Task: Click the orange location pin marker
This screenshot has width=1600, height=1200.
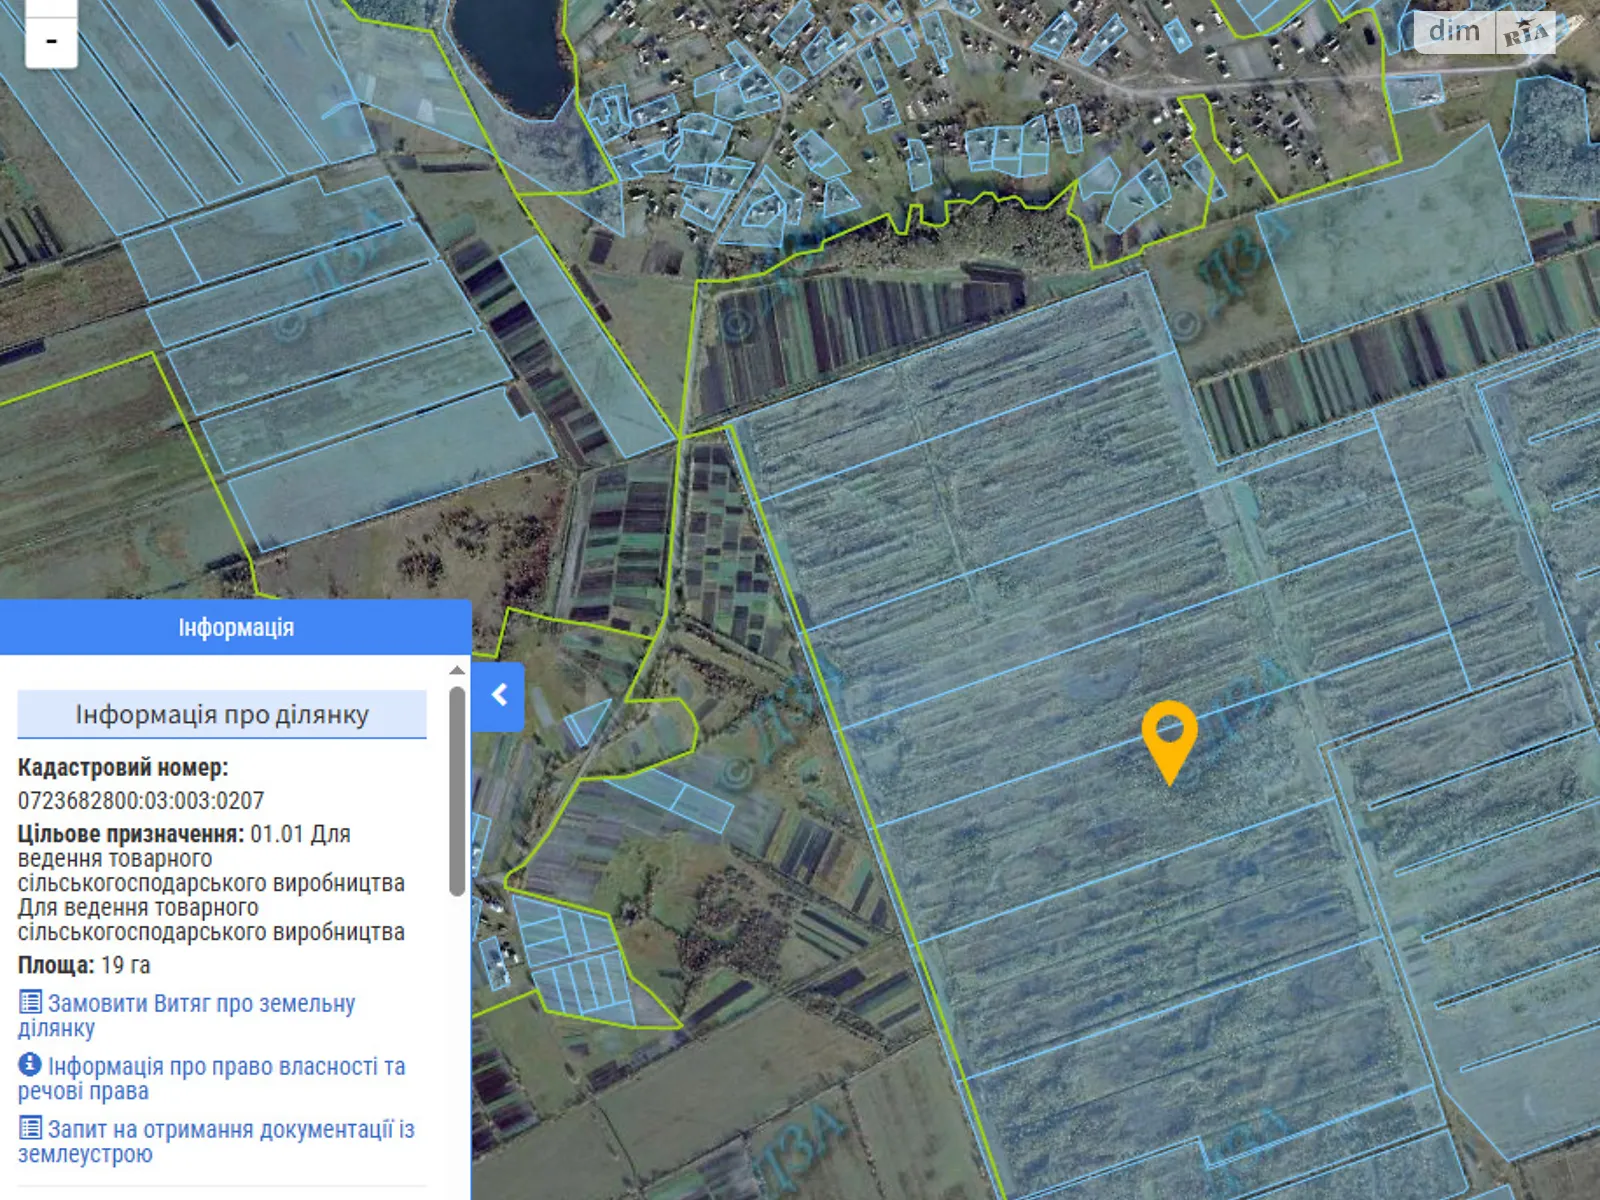Action: 1169,737
